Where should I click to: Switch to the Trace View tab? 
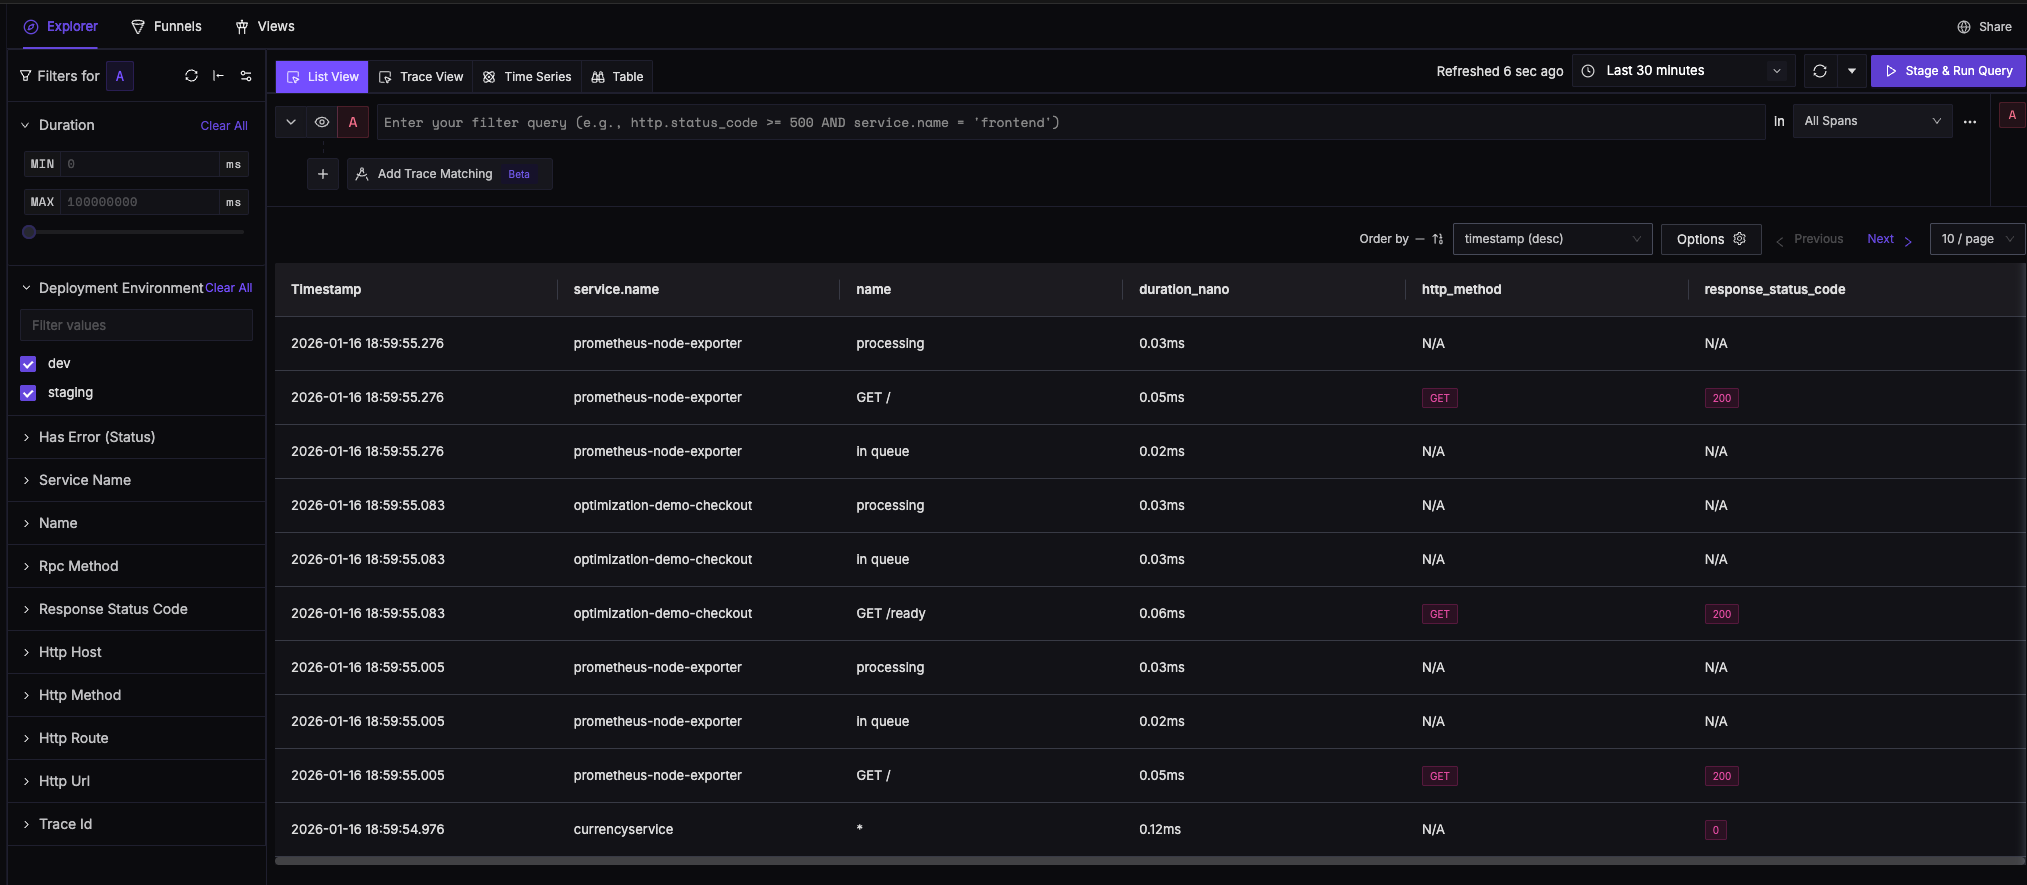point(421,77)
